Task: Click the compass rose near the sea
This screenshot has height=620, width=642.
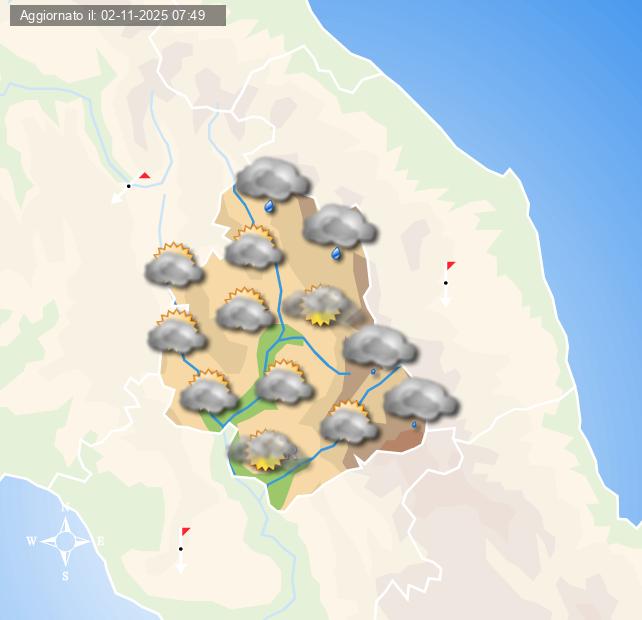Action: [66, 541]
